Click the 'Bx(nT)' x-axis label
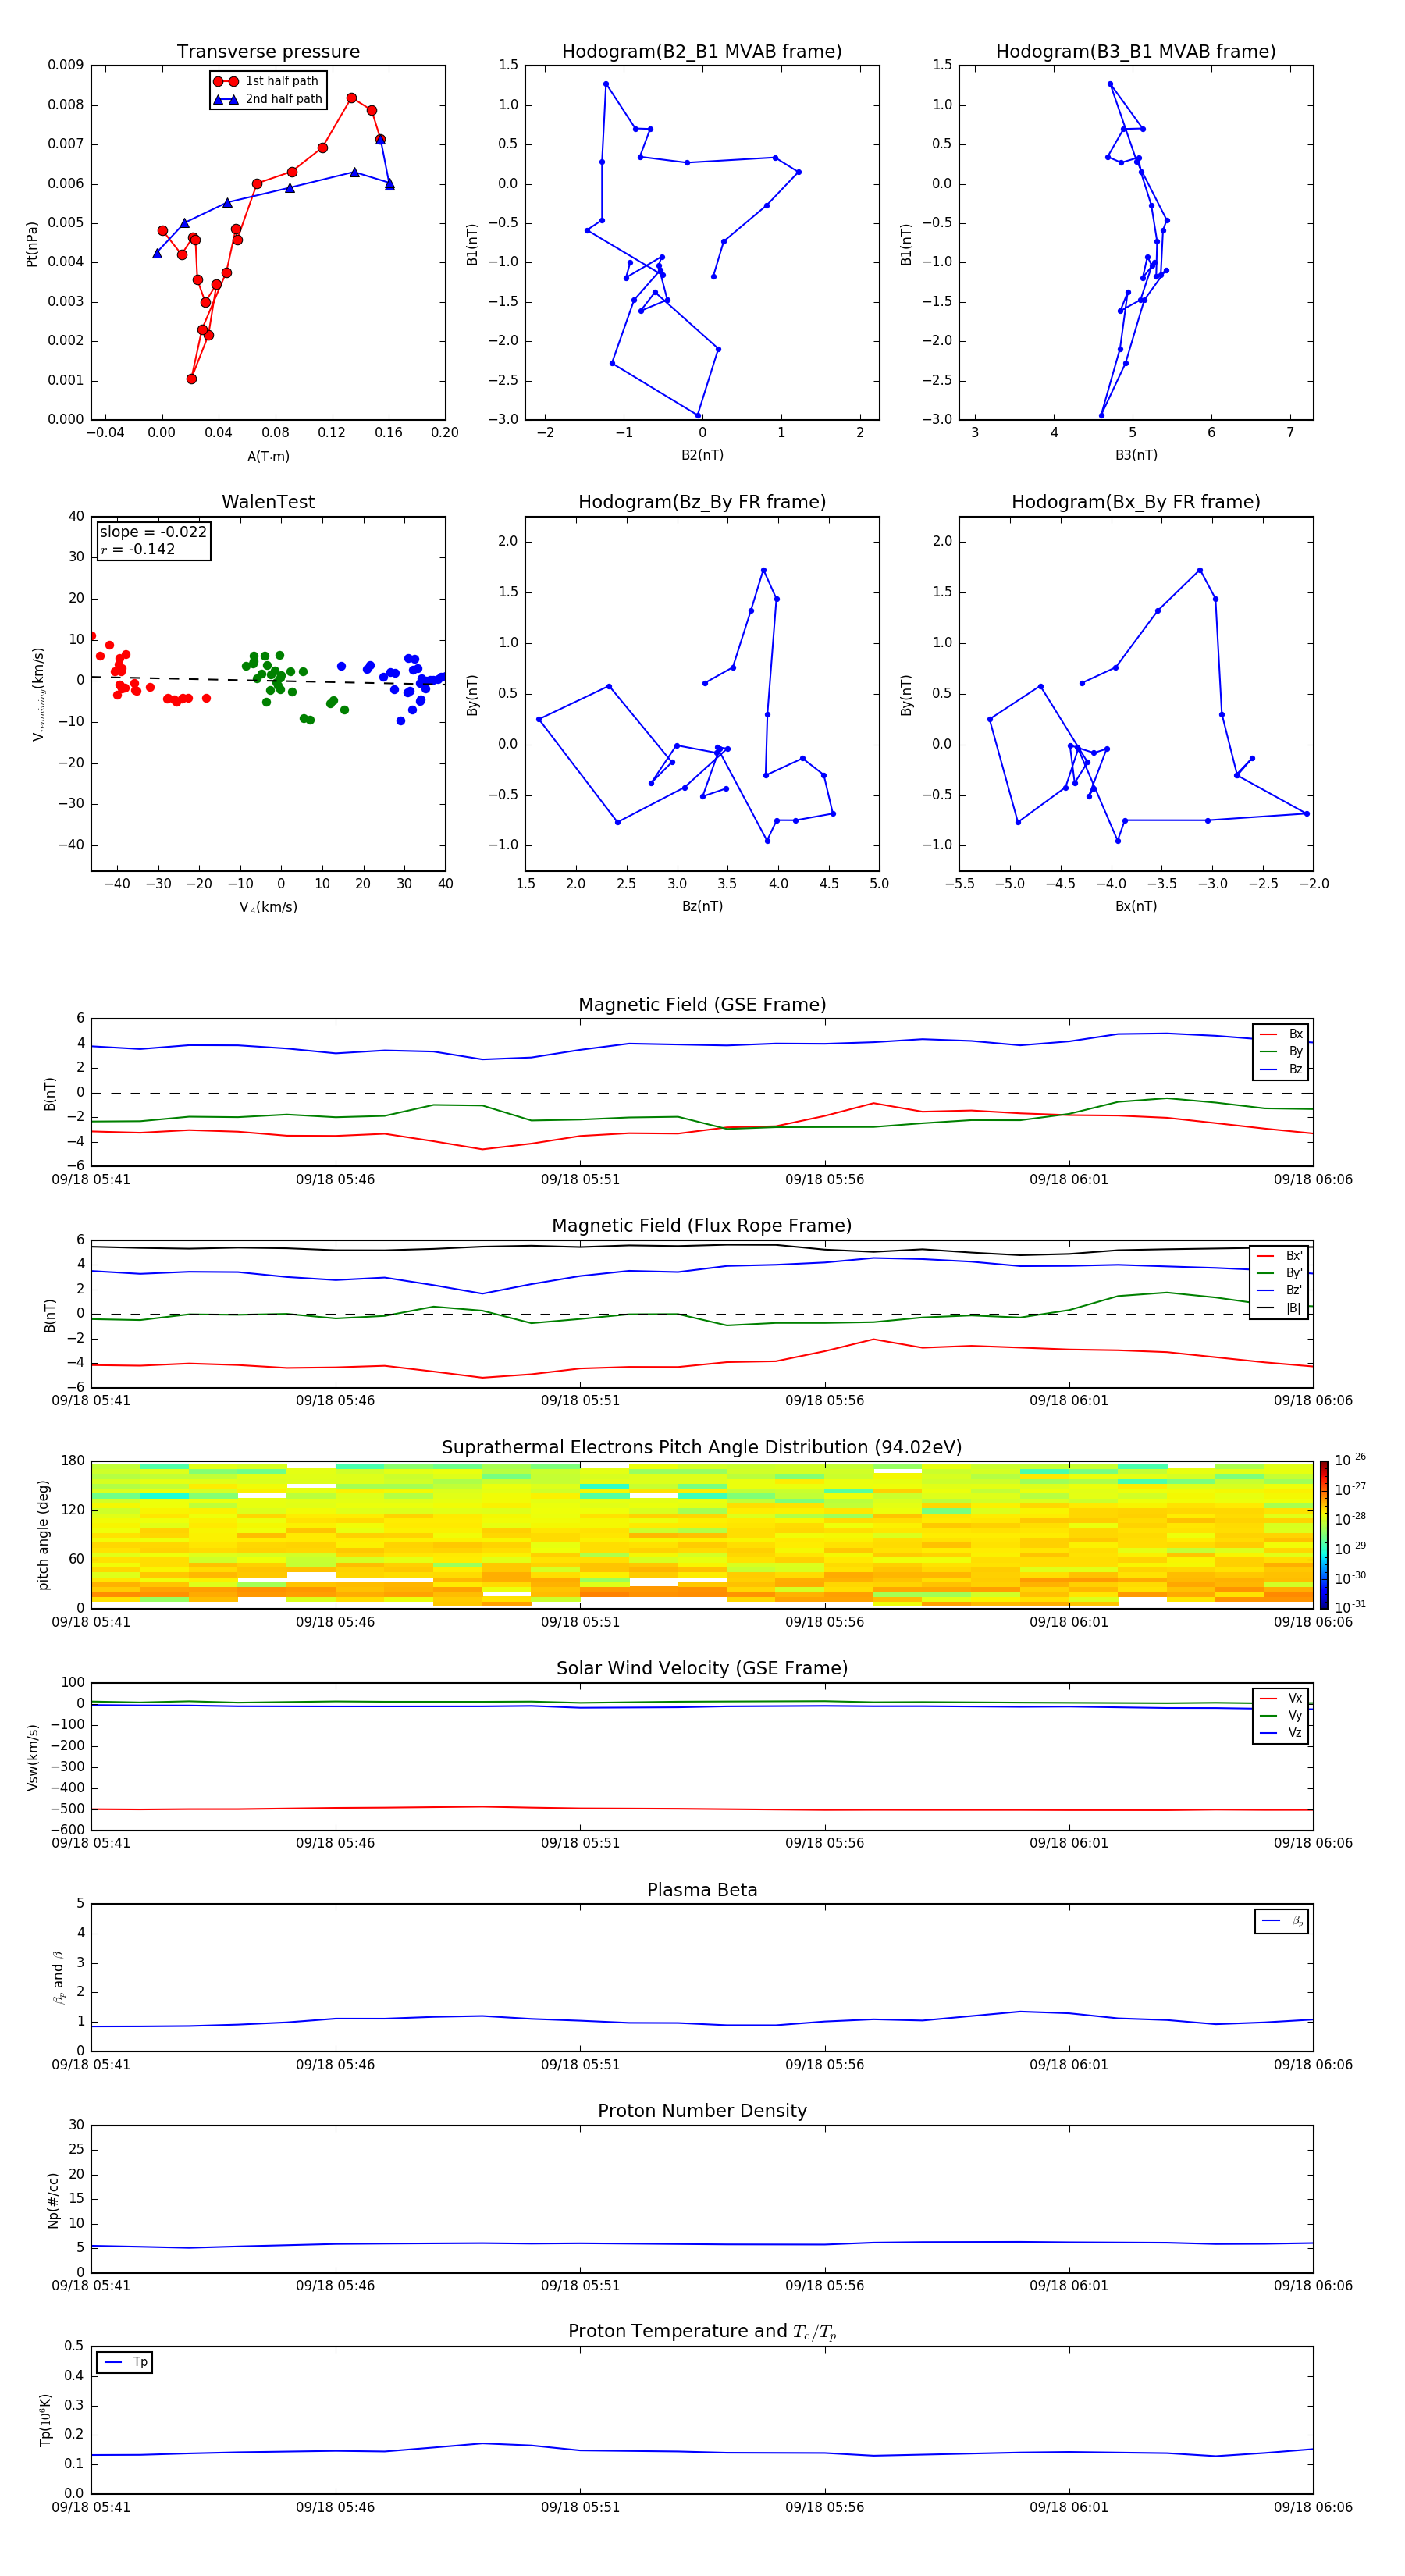The height and width of the screenshot is (2576, 1405). 1136,906
